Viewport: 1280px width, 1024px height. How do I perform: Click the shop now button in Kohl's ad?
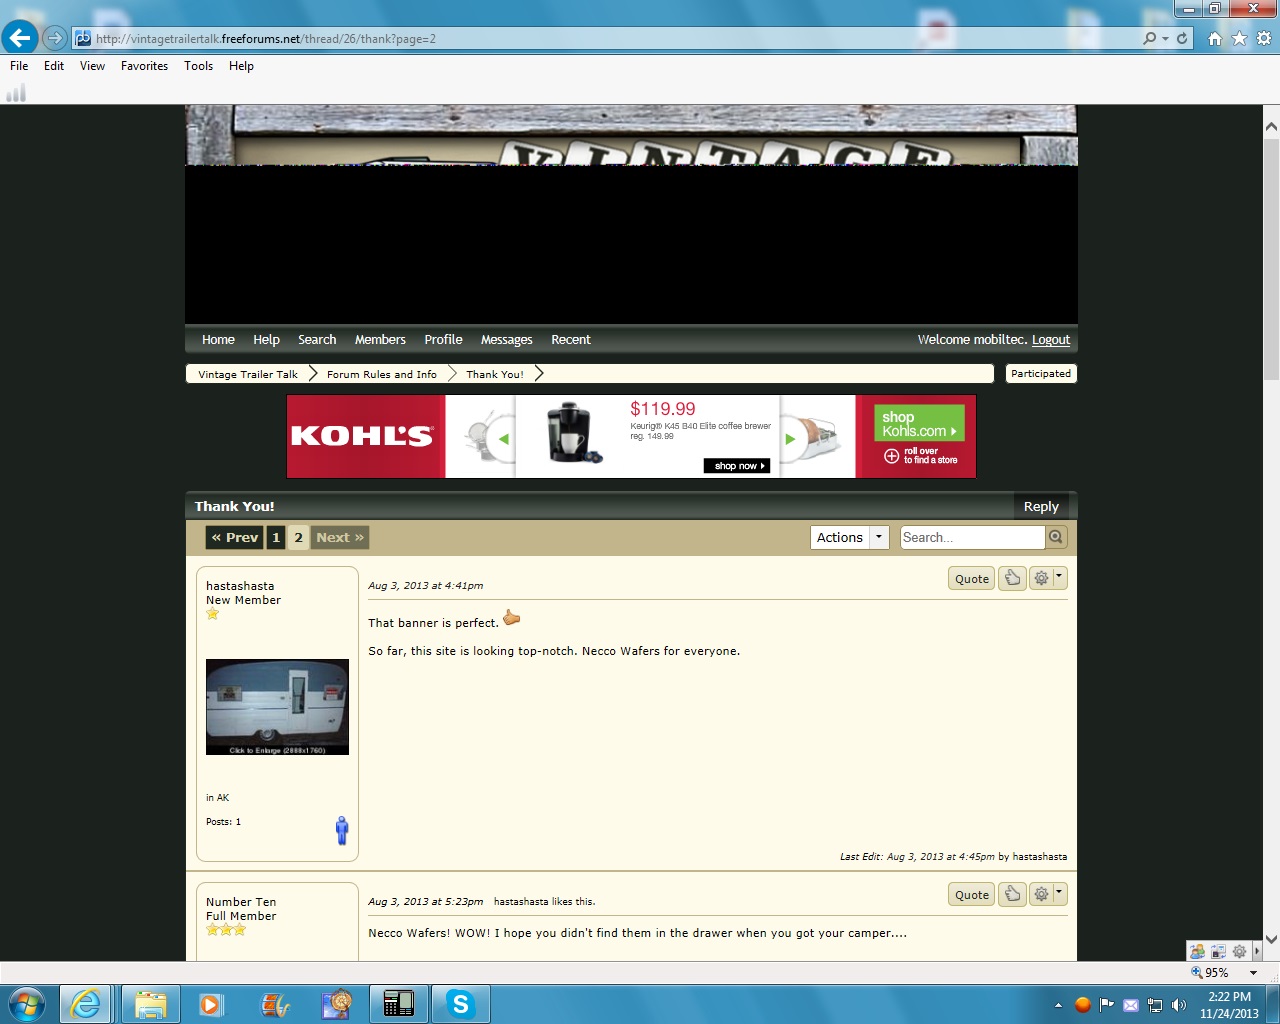coord(737,466)
